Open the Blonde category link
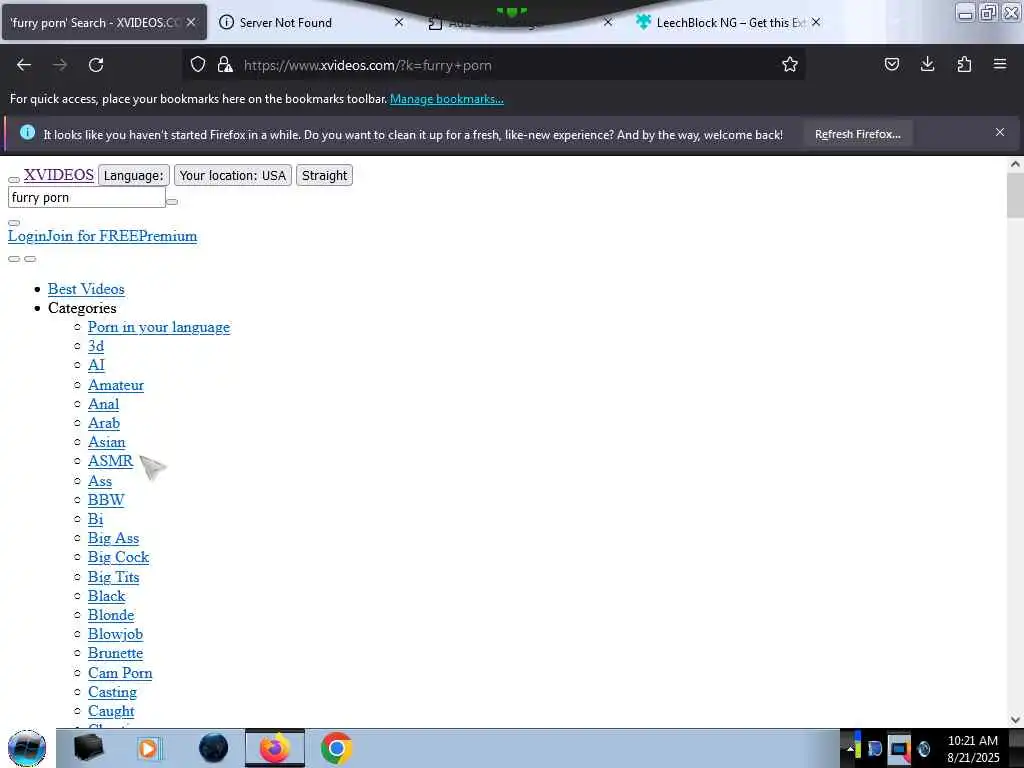The width and height of the screenshot is (1024, 768). [111, 615]
